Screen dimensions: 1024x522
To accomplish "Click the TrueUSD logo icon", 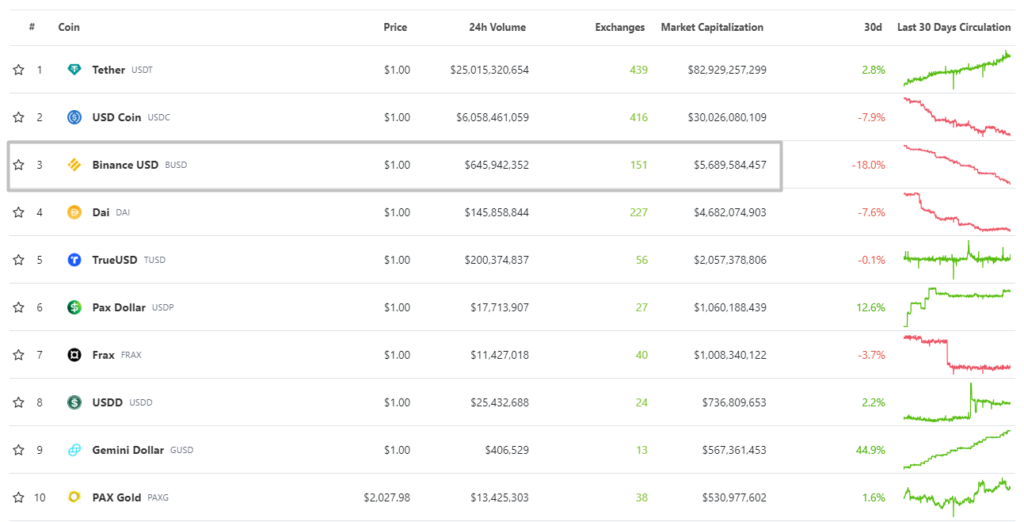I will pos(74,260).
